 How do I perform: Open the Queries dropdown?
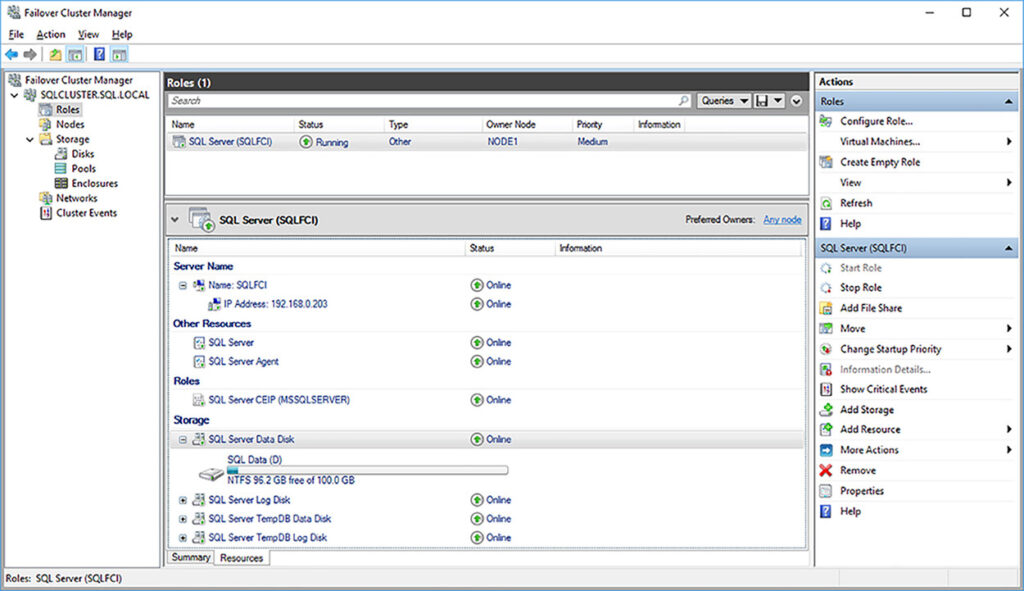tap(724, 101)
